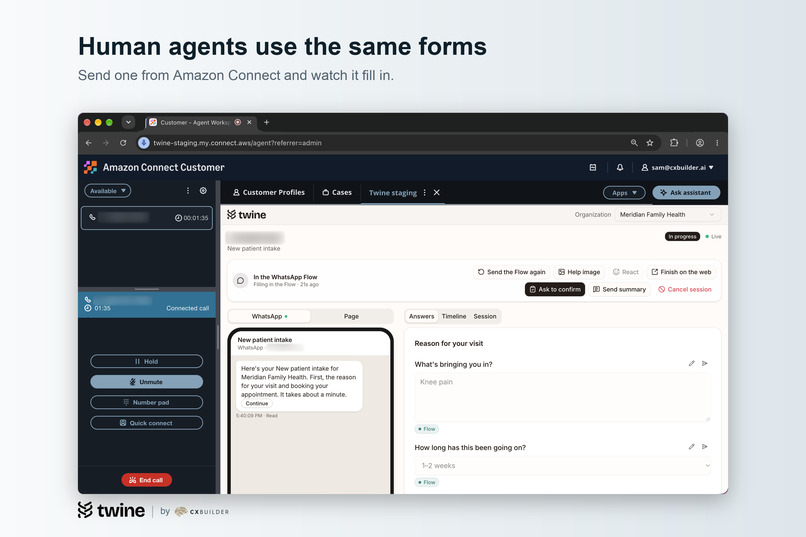Click the twine logo in the app panel
The height and width of the screenshot is (537, 806).
click(x=246, y=215)
